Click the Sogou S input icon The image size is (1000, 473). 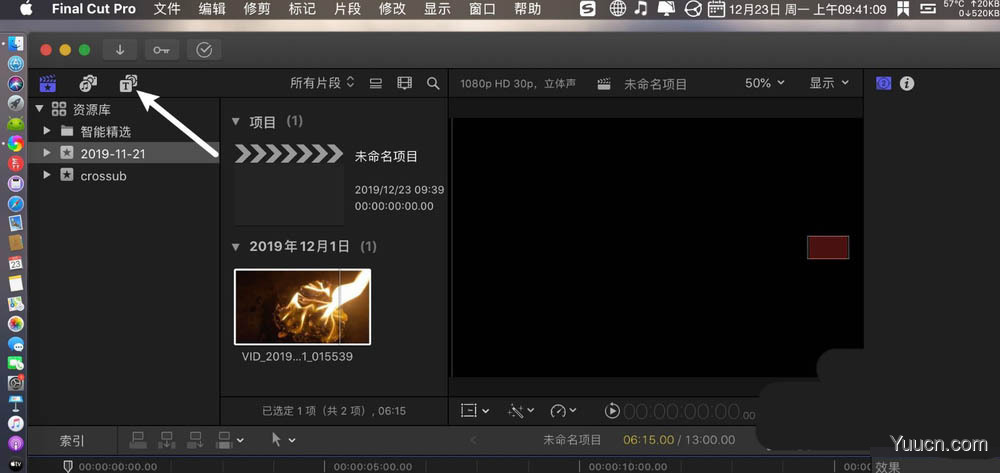point(587,8)
